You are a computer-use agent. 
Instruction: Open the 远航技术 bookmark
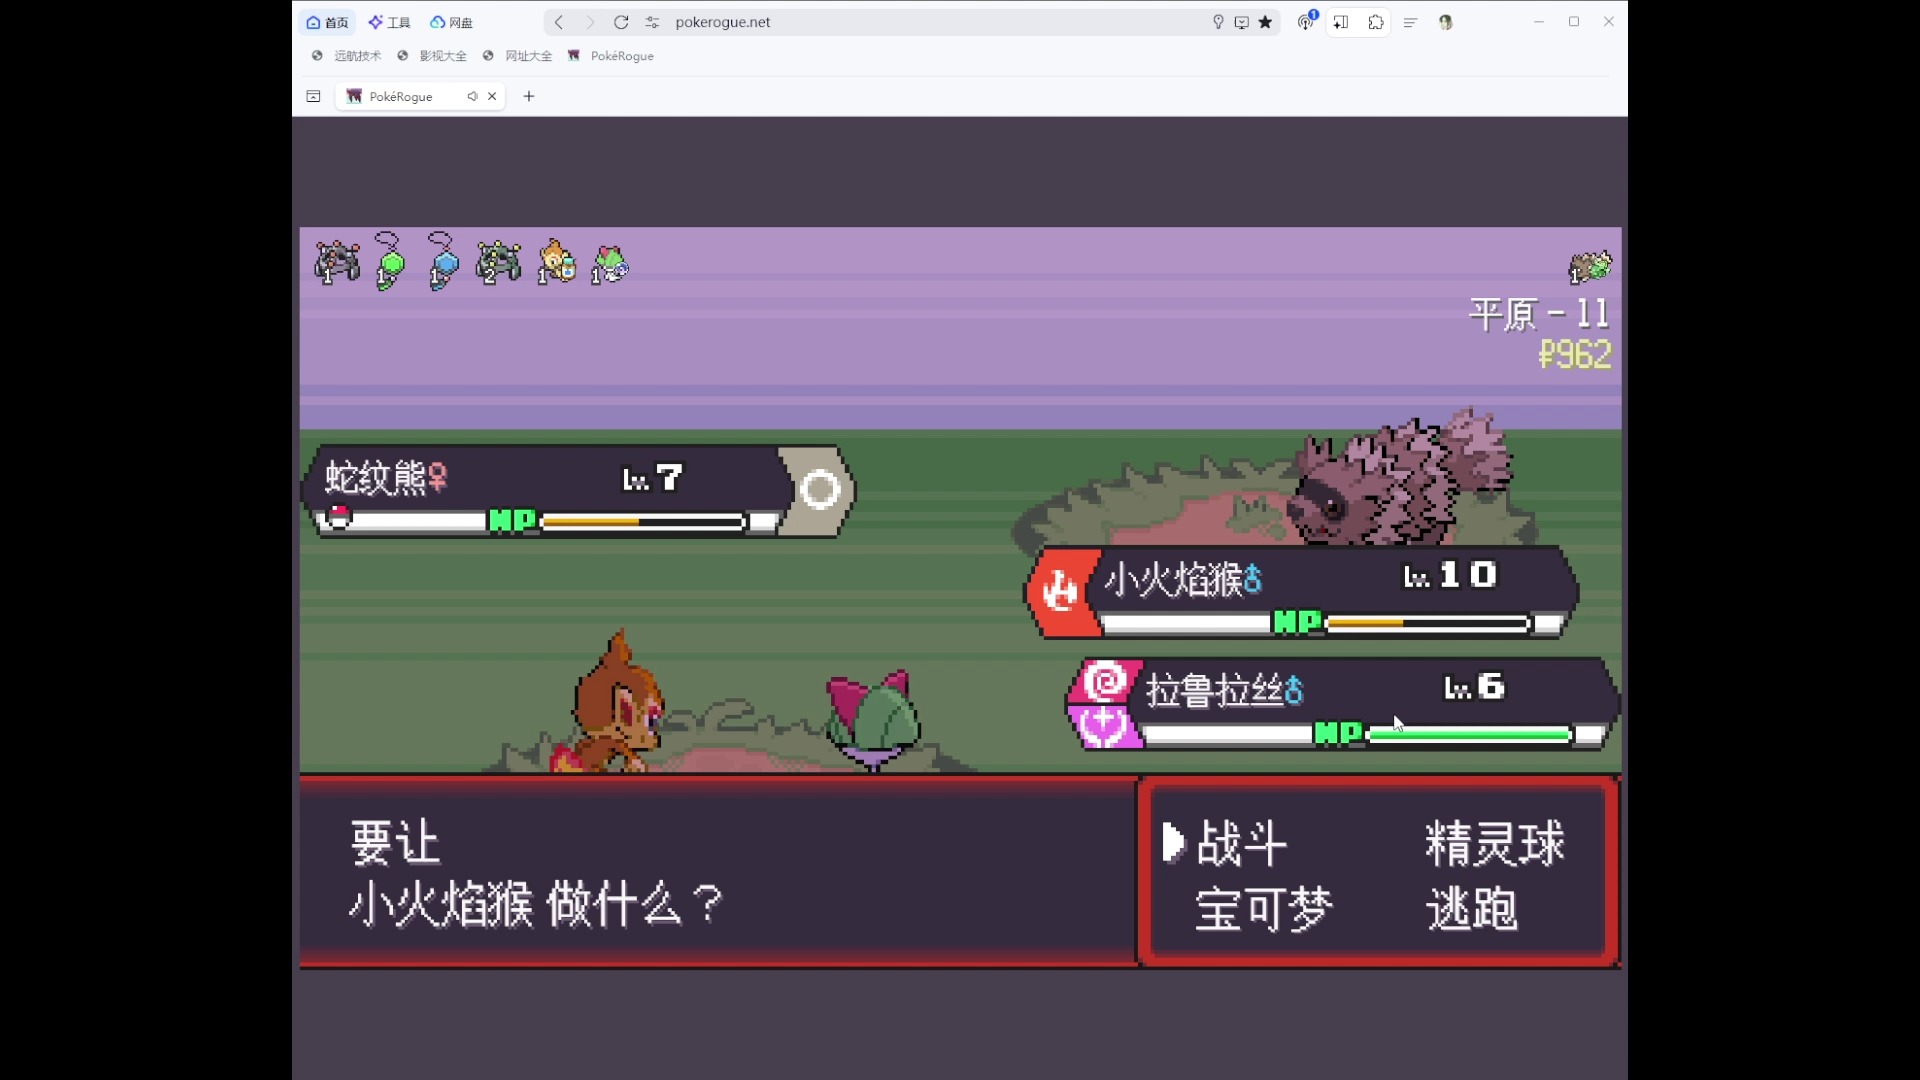tap(346, 56)
